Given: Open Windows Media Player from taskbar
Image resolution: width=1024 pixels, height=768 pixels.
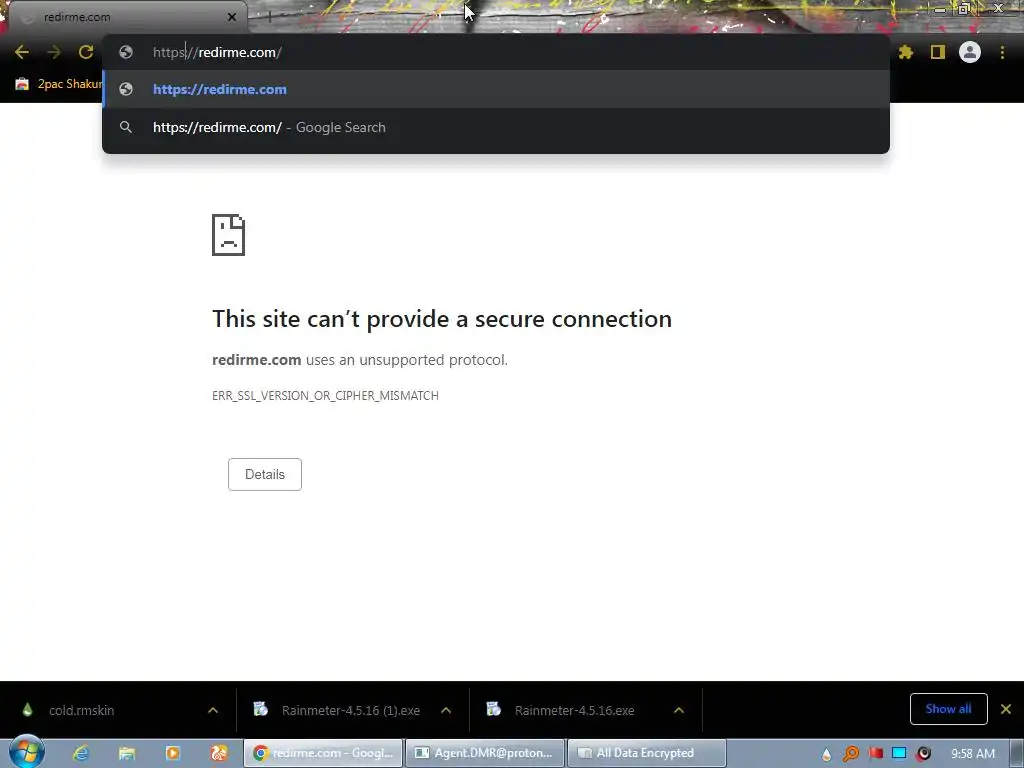Looking at the screenshot, I should [172, 753].
